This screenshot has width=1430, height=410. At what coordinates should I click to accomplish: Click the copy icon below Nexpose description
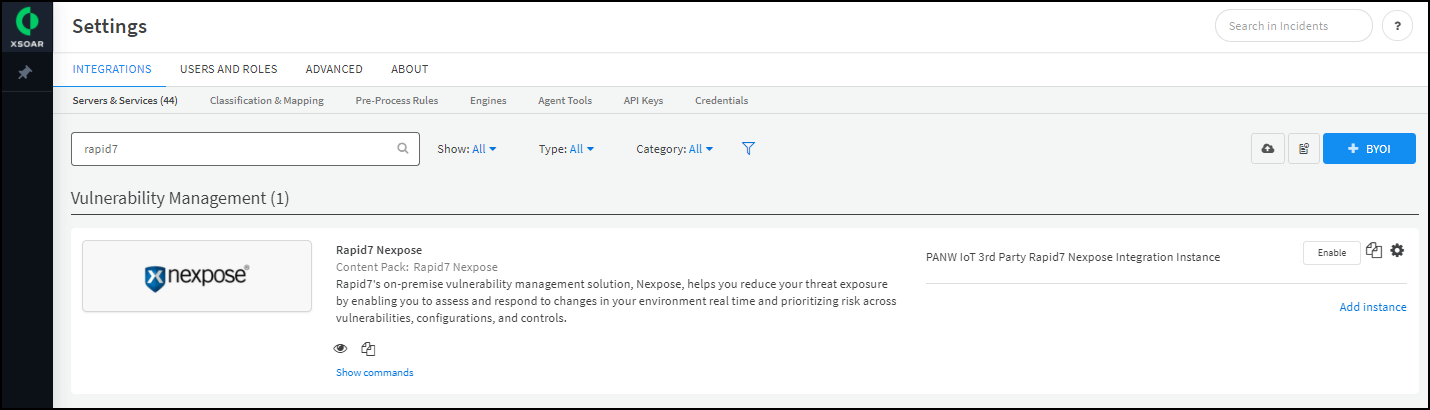368,349
